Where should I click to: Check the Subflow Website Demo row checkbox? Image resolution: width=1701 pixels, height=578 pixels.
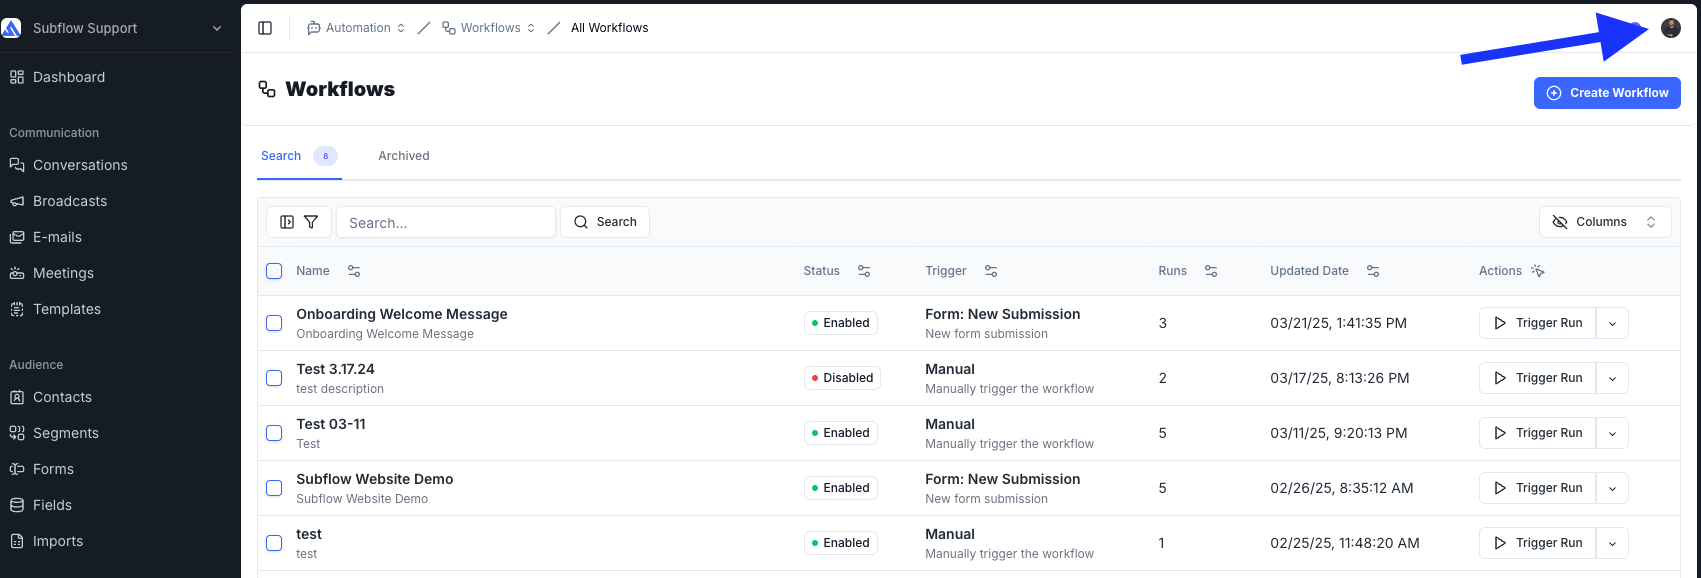(274, 488)
